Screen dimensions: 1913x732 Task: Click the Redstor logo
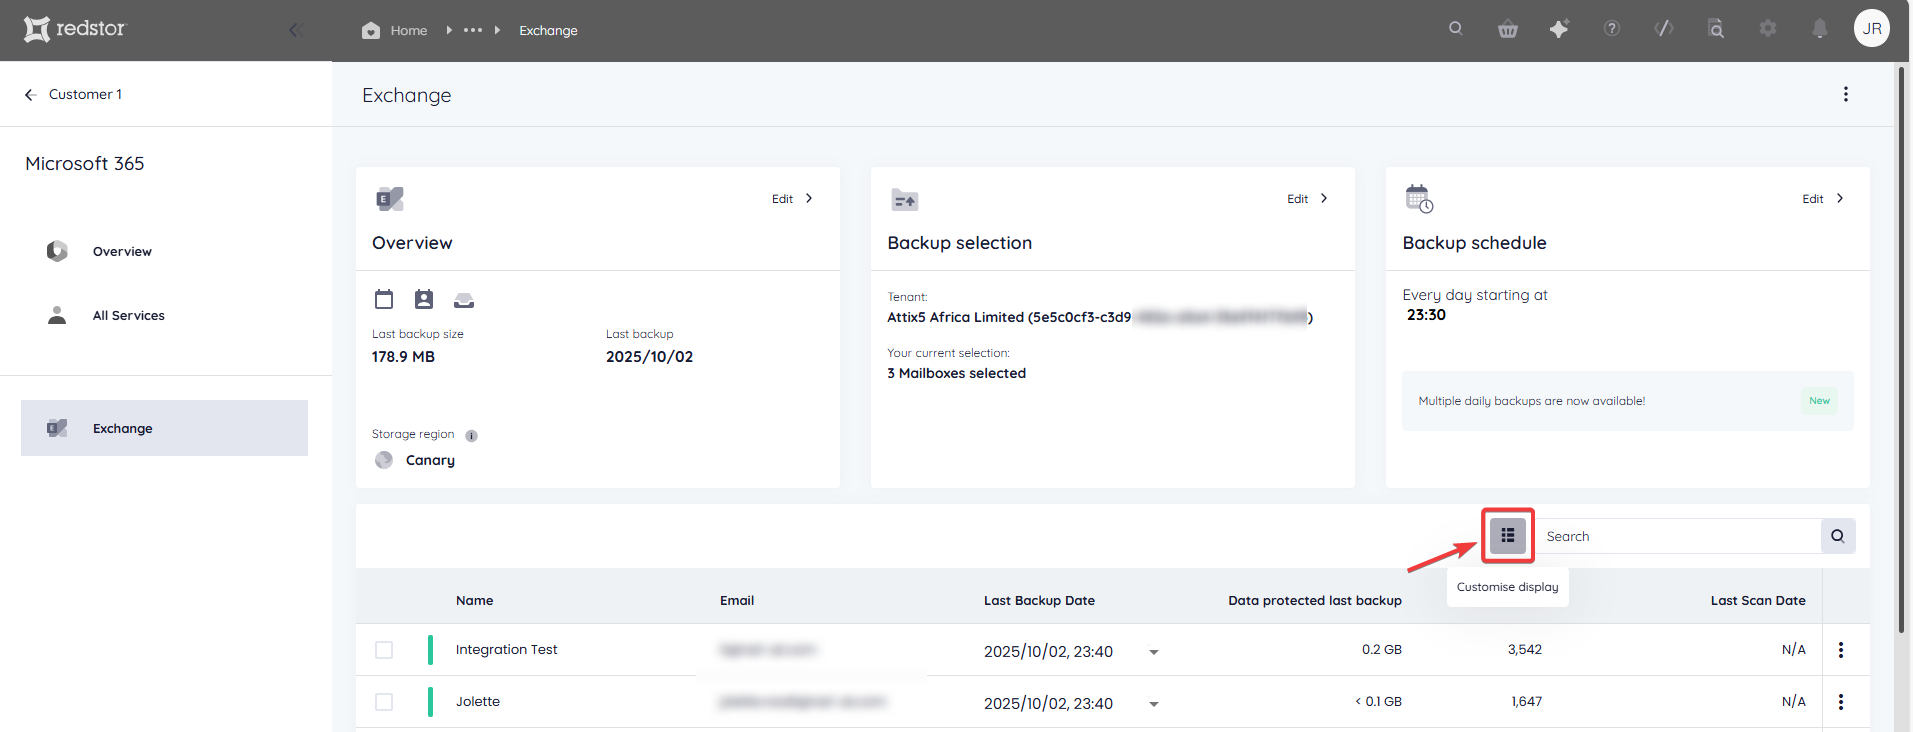coord(75,29)
